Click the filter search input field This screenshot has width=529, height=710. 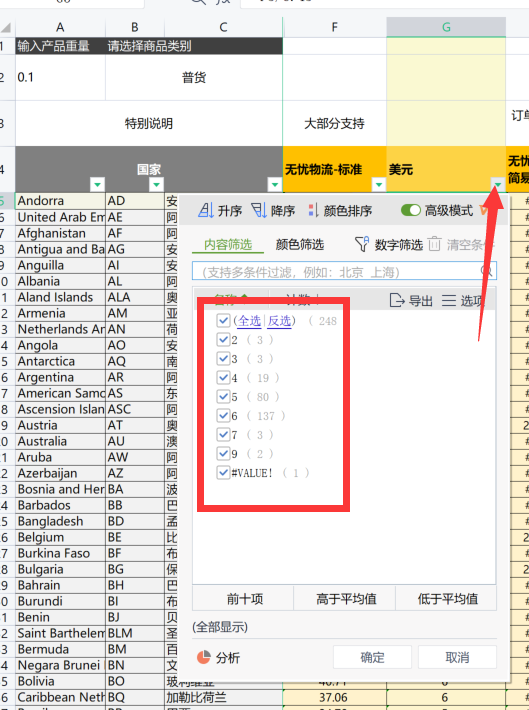pos(344,271)
